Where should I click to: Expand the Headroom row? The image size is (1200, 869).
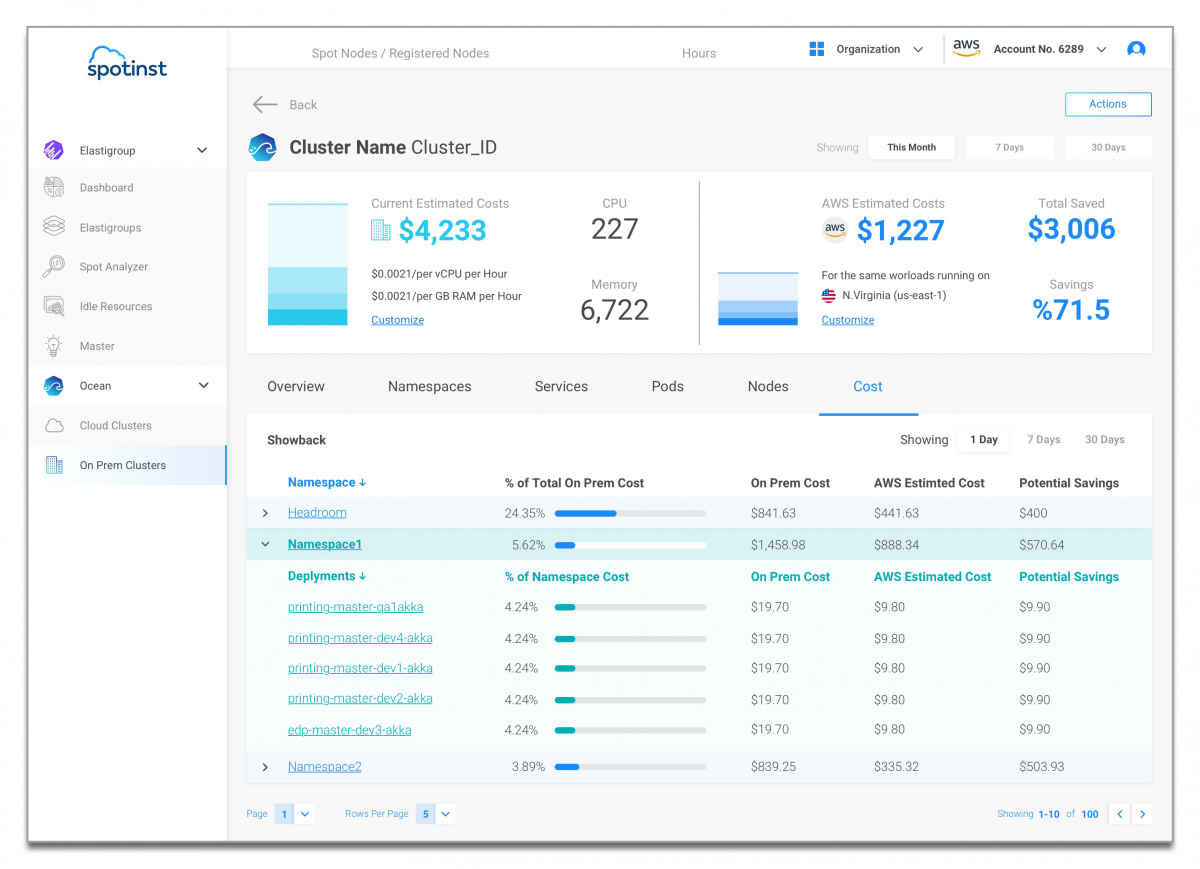coord(265,513)
